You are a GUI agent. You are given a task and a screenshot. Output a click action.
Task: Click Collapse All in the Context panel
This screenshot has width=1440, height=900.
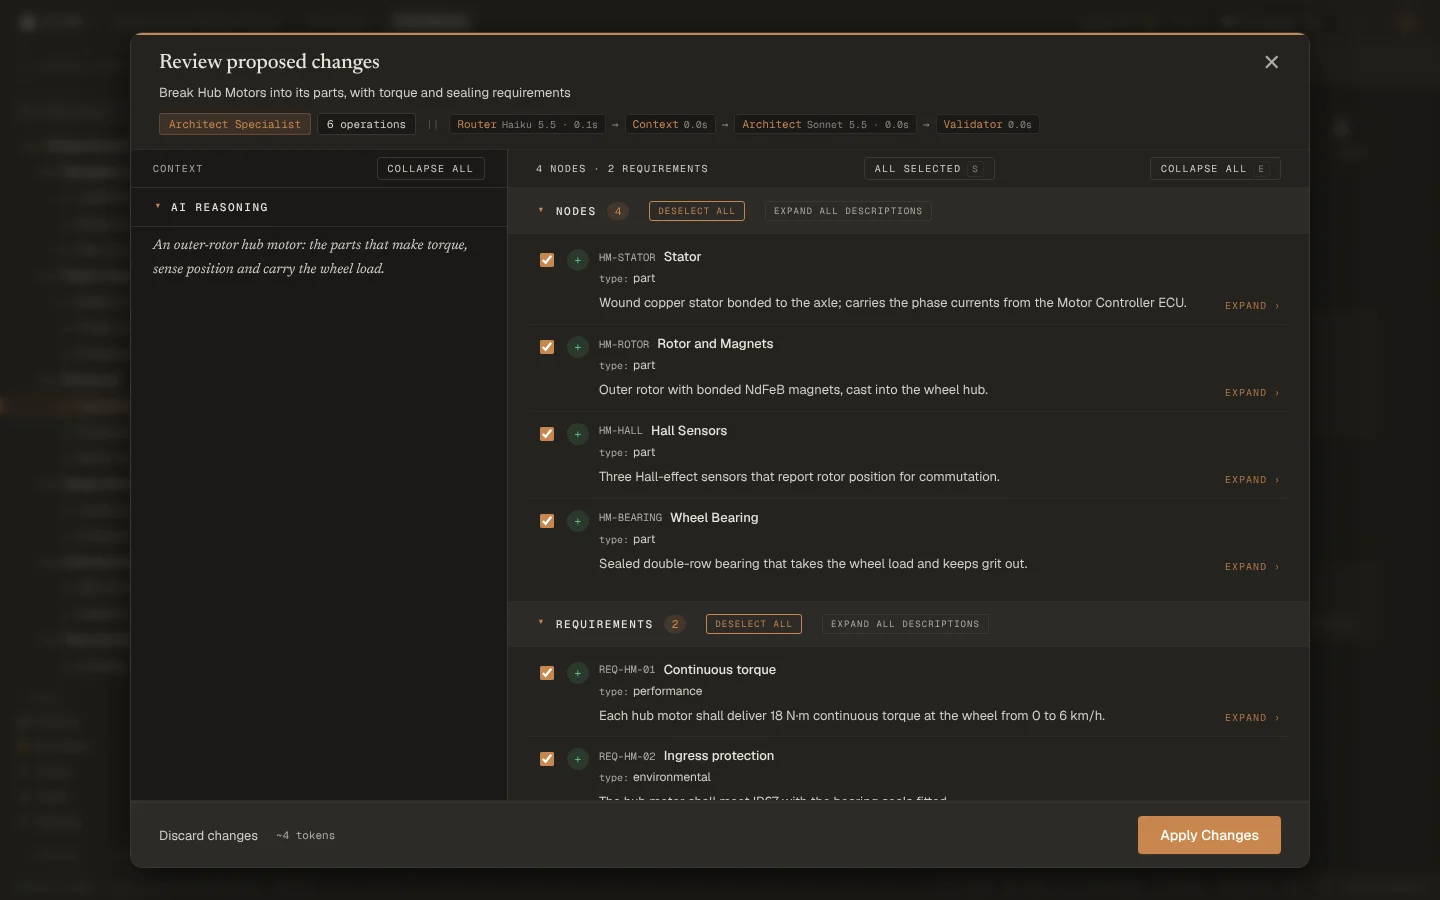pos(430,169)
